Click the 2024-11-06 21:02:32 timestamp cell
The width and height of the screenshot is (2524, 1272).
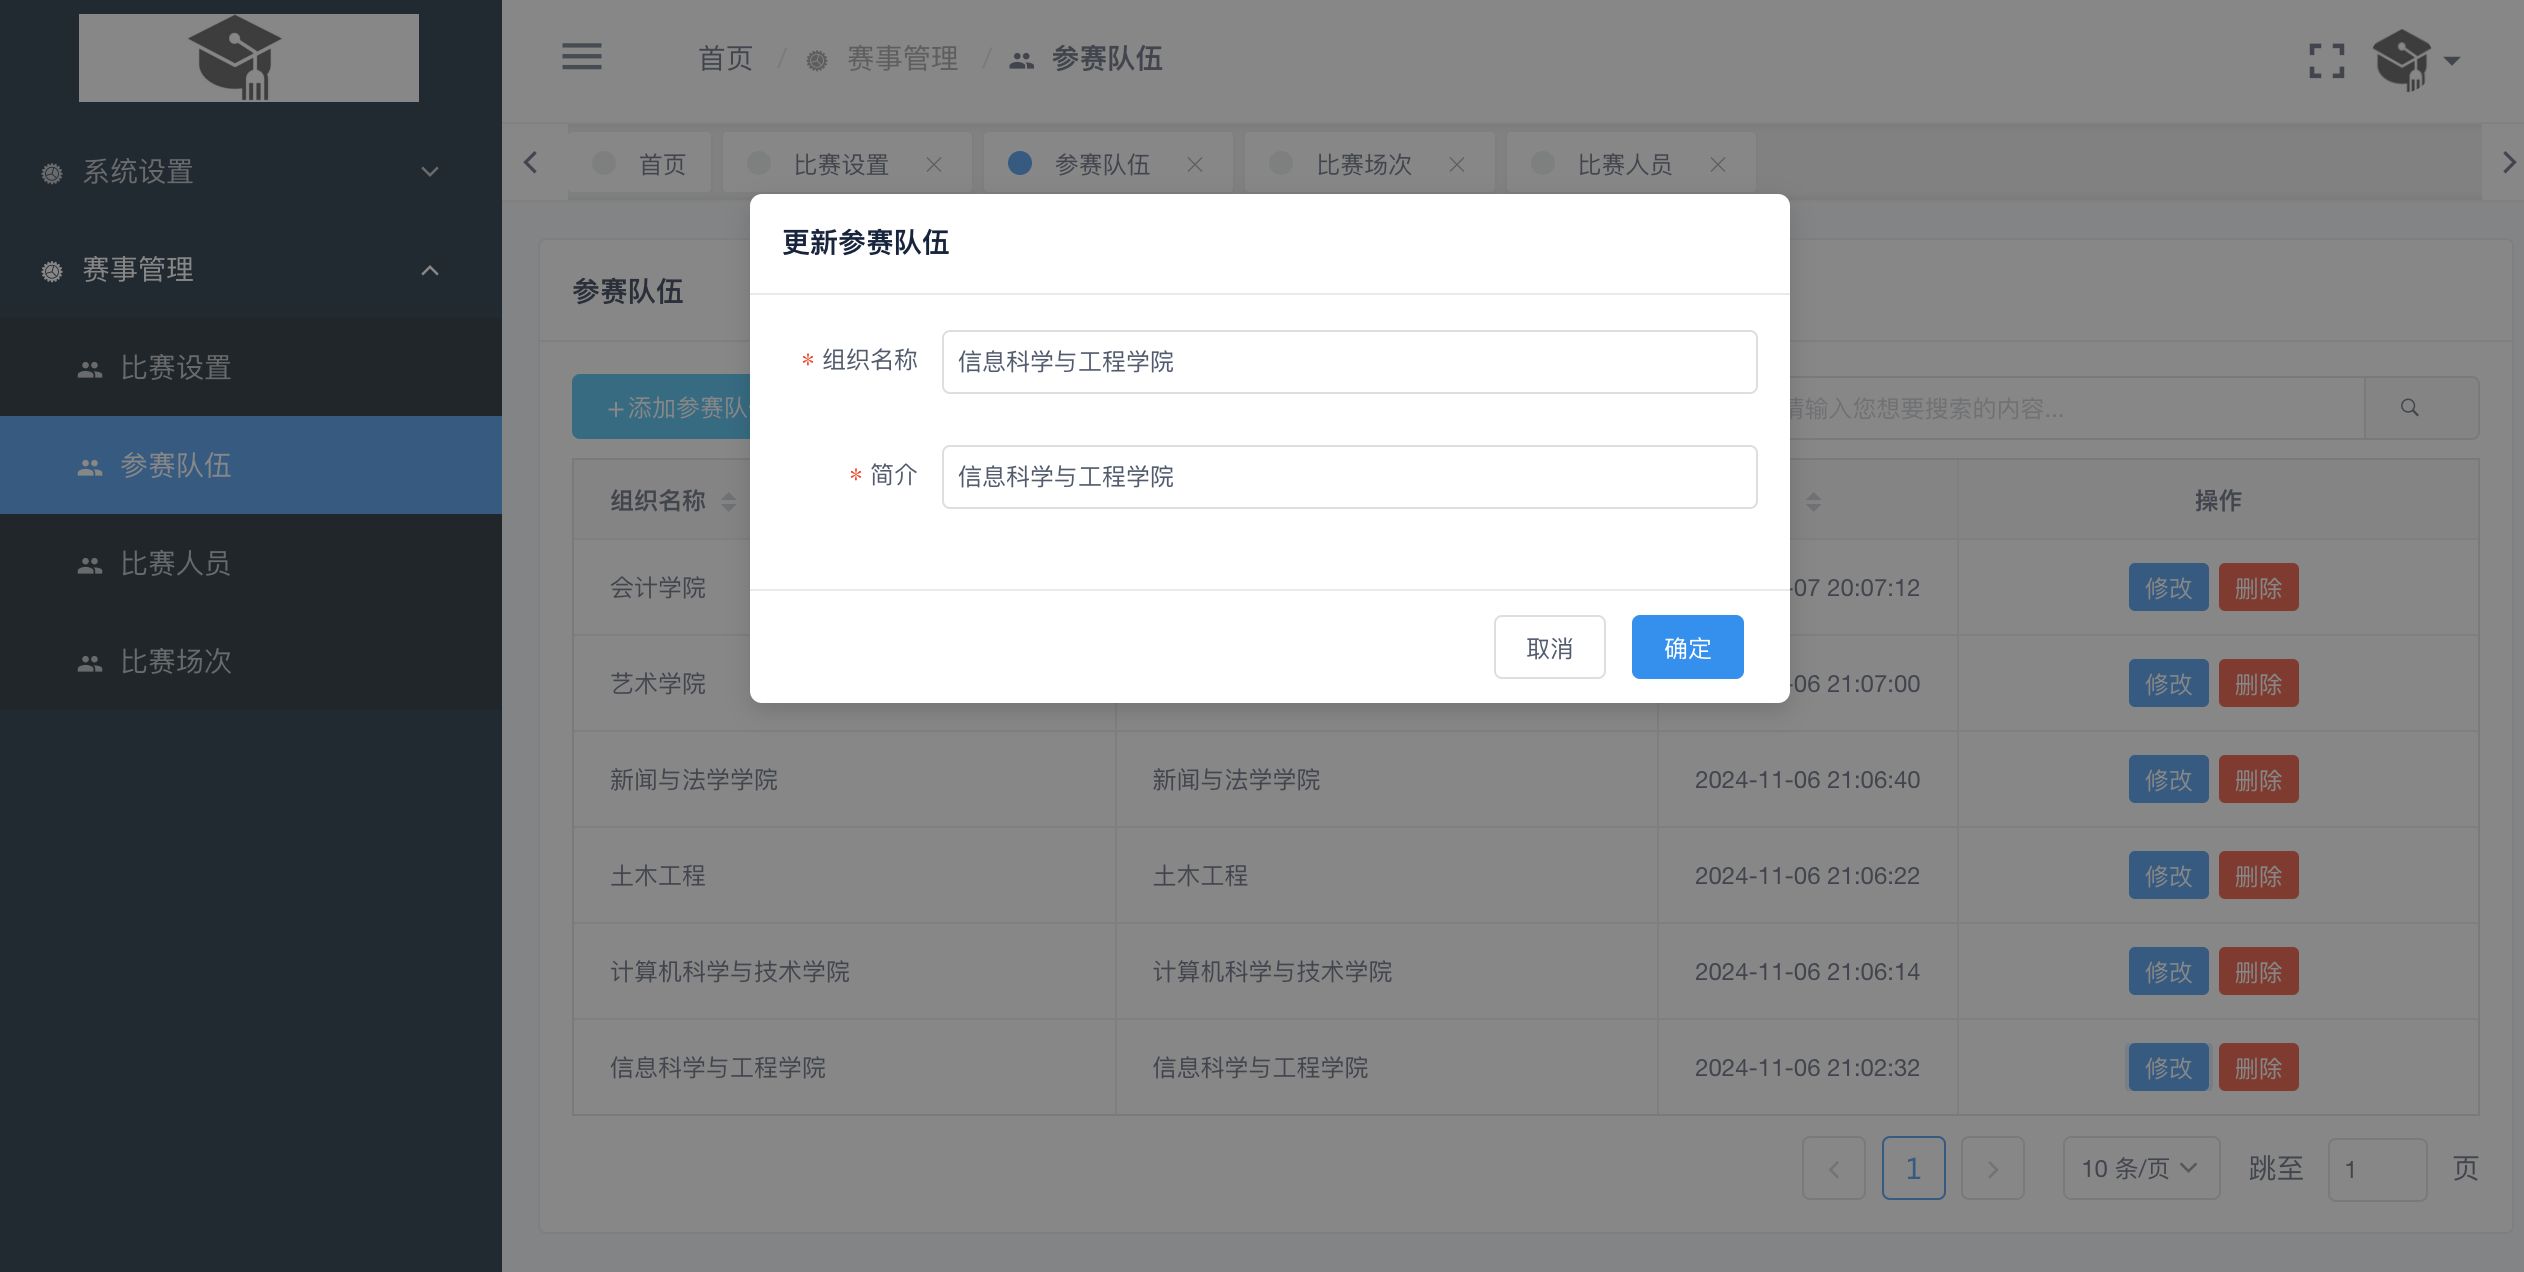pyautogui.click(x=1807, y=1068)
